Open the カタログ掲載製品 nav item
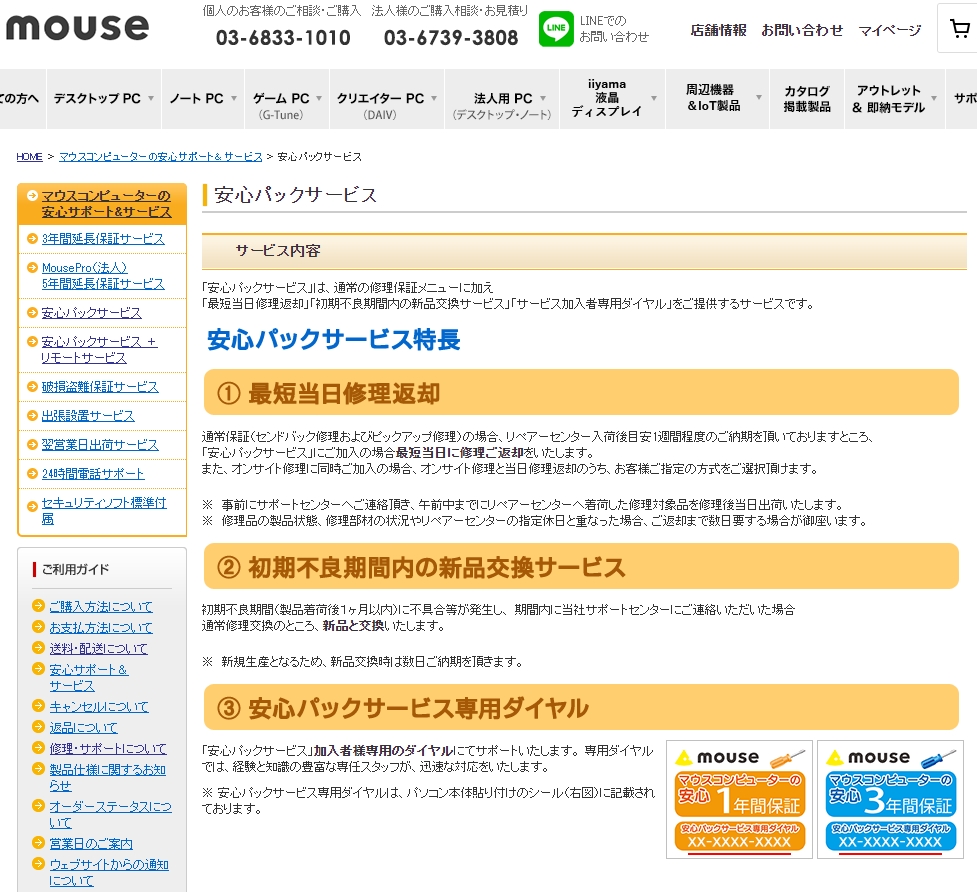977x892 pixels. (807, 99)
